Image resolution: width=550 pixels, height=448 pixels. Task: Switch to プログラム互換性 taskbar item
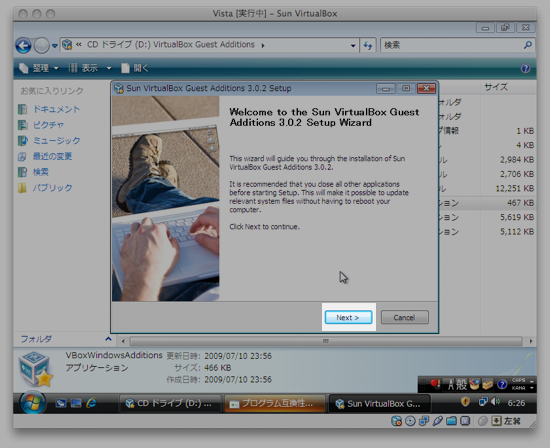pos(275,403)
